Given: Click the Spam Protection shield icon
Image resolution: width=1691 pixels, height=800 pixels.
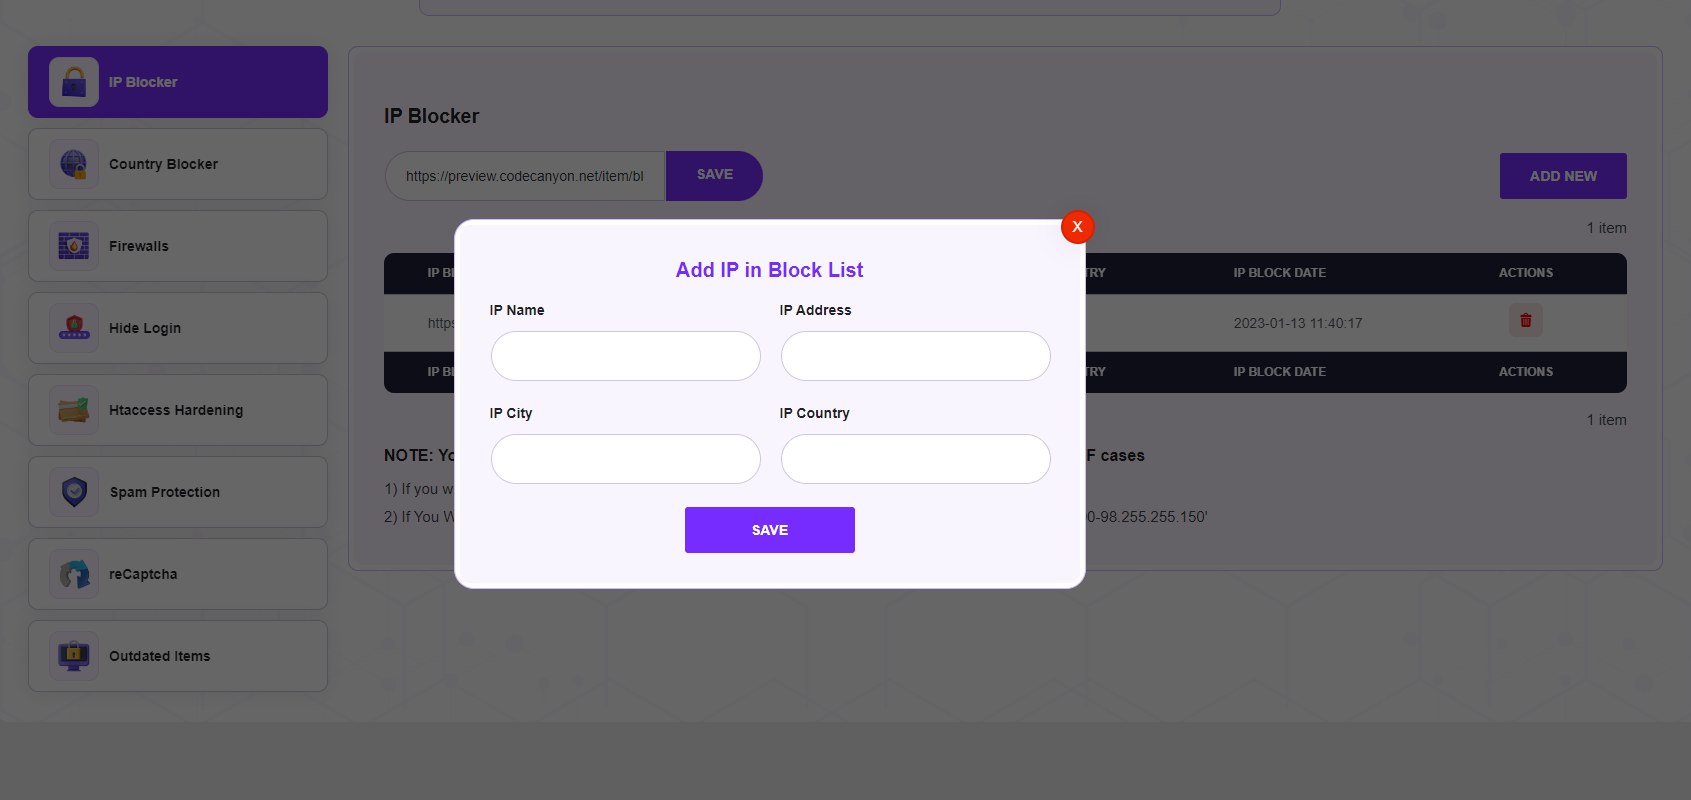Looking at the screenshot, I should tap(74, 492).
